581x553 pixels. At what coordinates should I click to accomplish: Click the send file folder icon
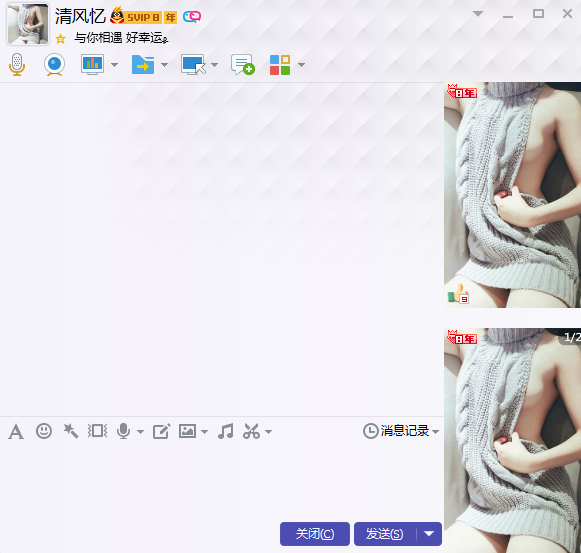(143, 64)
